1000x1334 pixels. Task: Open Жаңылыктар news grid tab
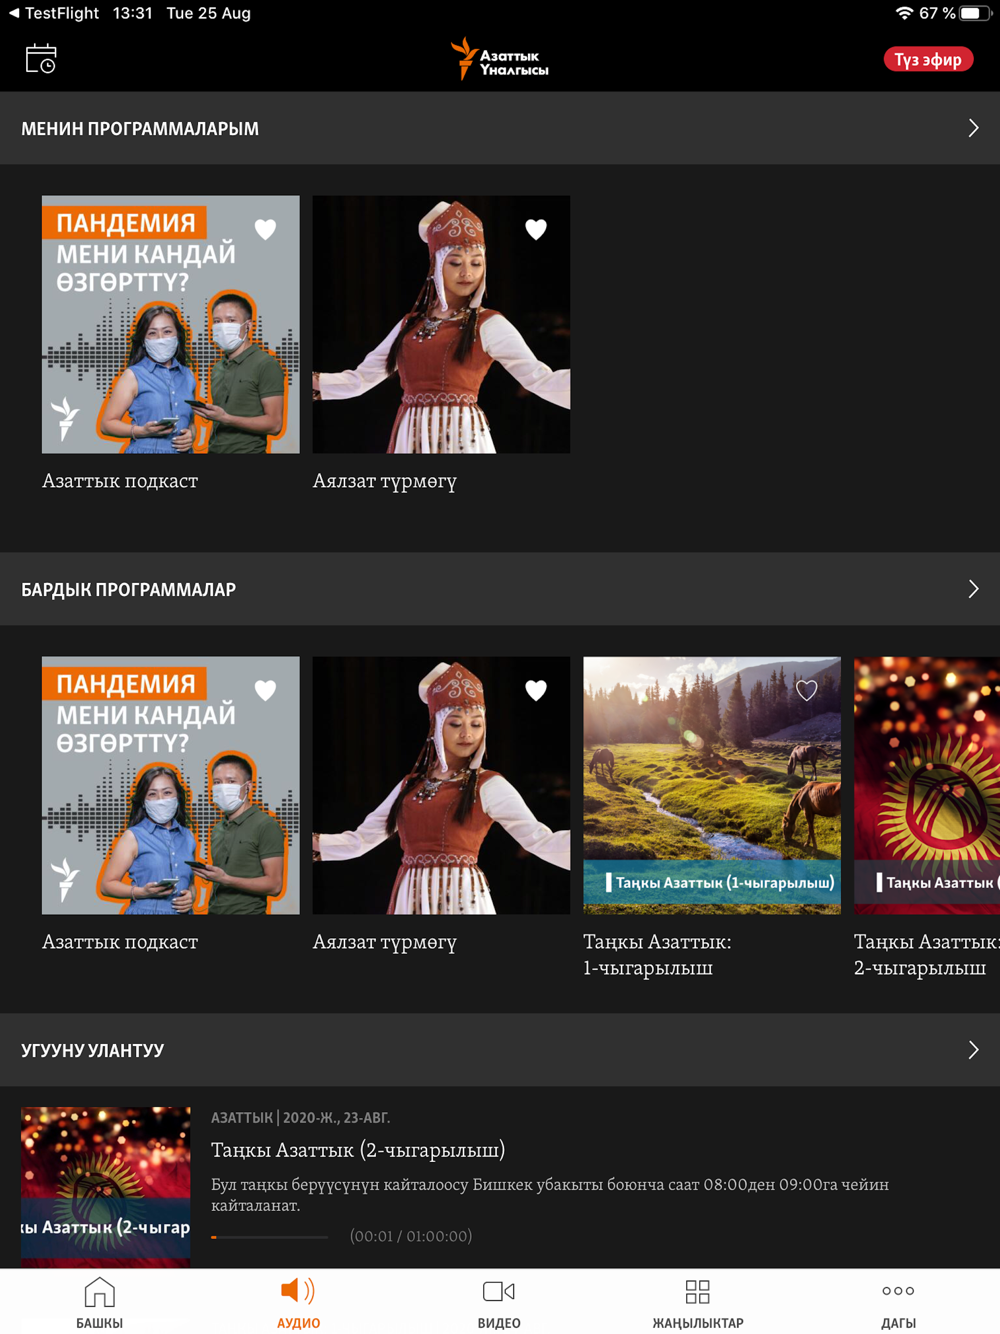[x=698, y=1302]
